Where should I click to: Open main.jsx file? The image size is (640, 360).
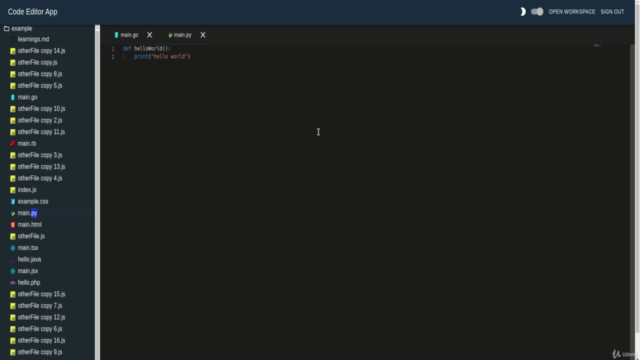click(28, 271)
